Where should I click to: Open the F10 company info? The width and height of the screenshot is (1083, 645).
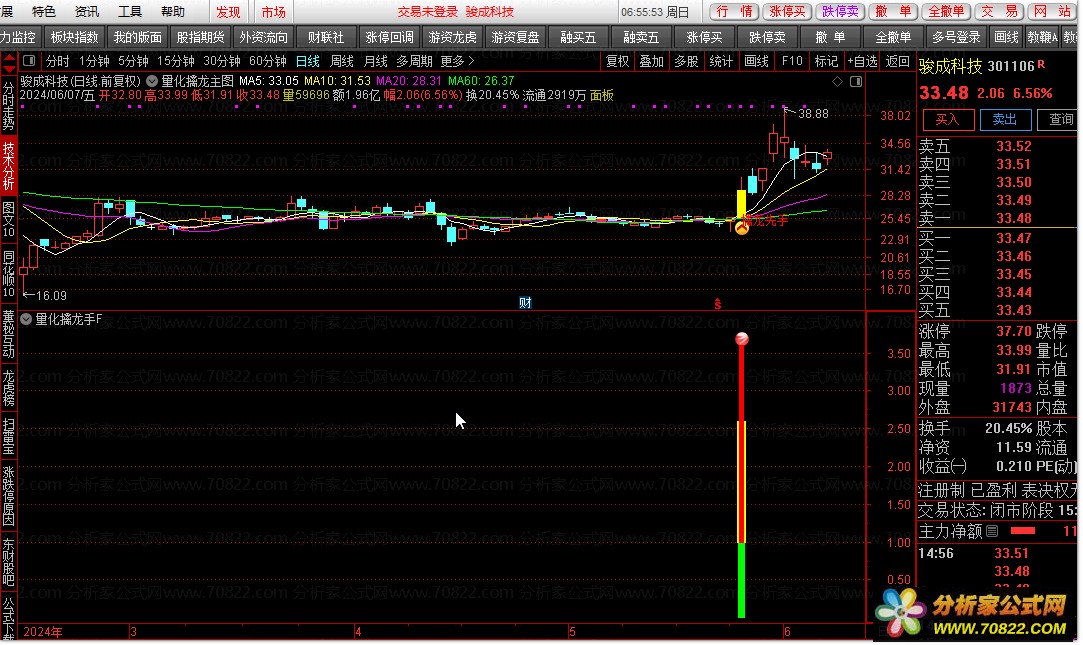pos(792,61)
